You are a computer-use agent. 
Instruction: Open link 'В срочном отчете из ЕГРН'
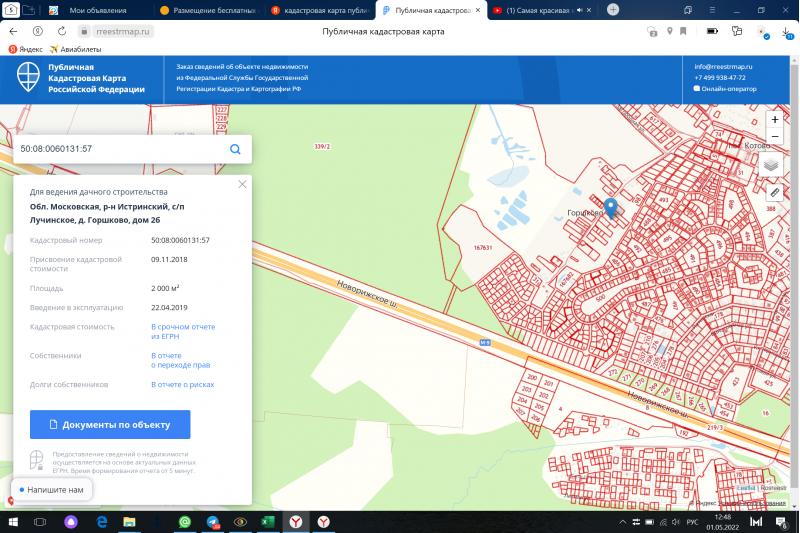(183, 332)
